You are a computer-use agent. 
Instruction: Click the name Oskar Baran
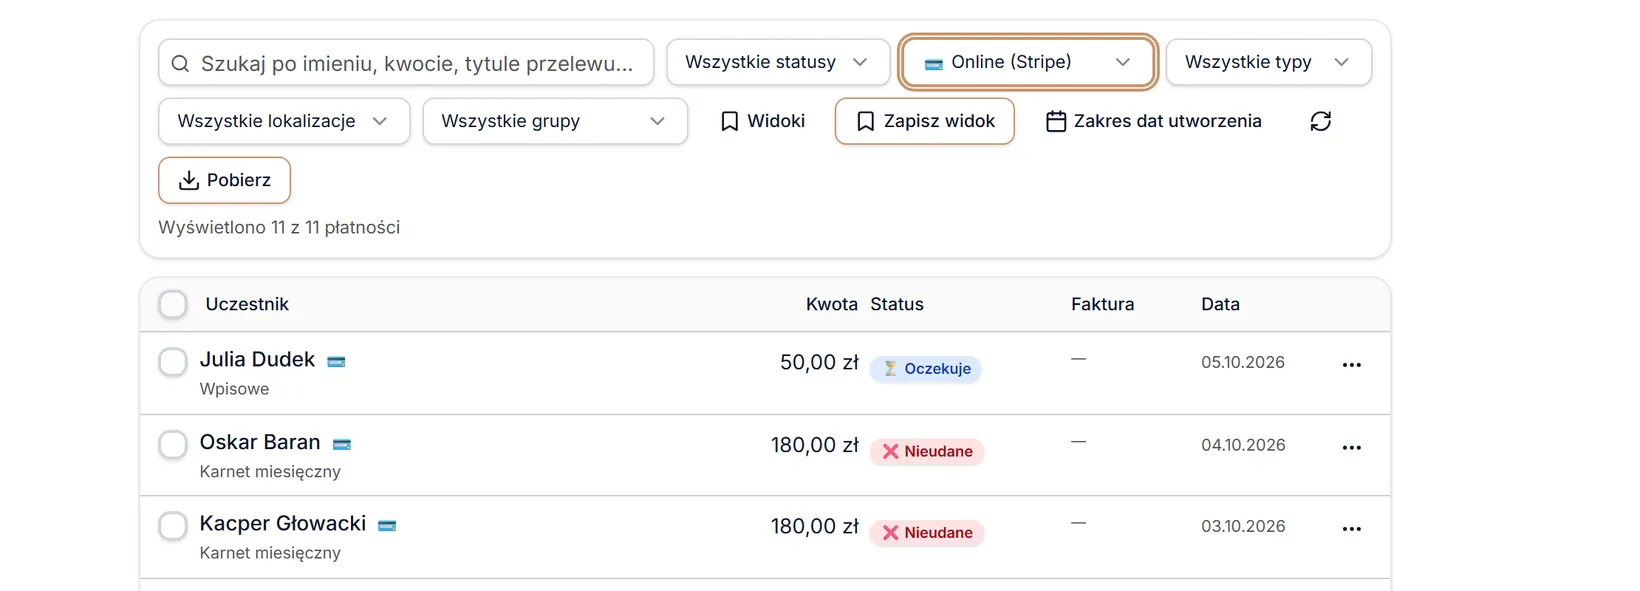click(260, 443)
